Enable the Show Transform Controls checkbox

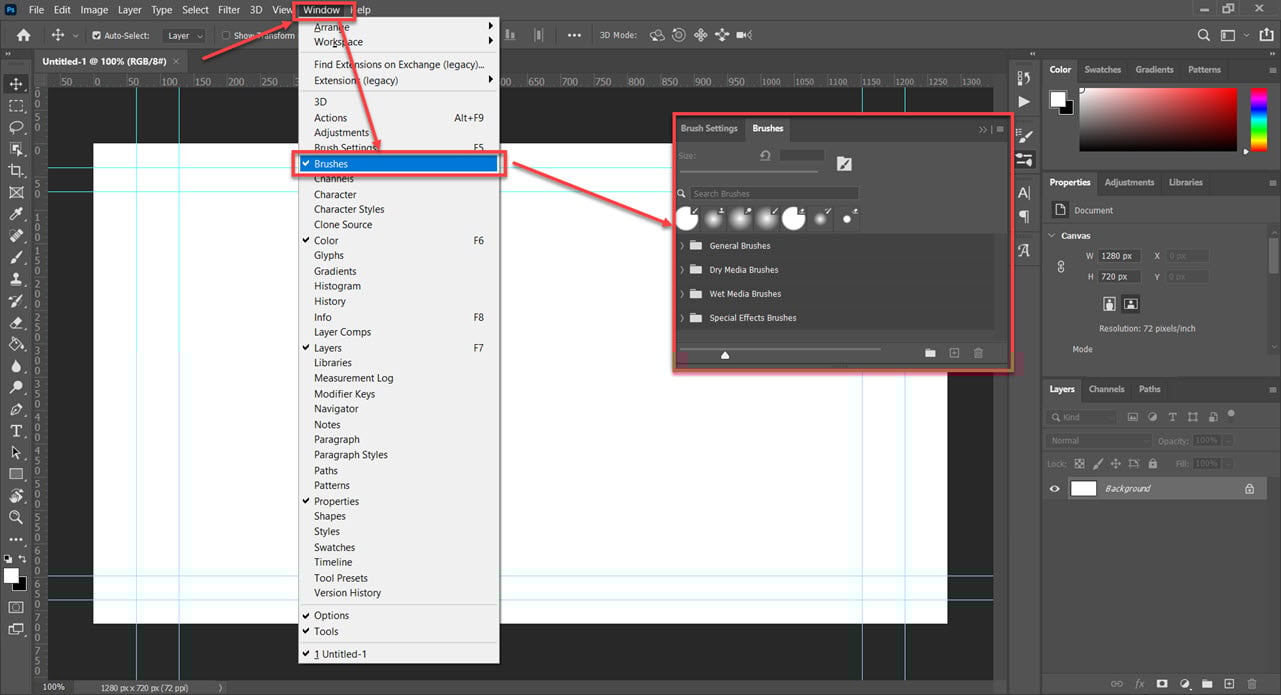tap(226, 36)
